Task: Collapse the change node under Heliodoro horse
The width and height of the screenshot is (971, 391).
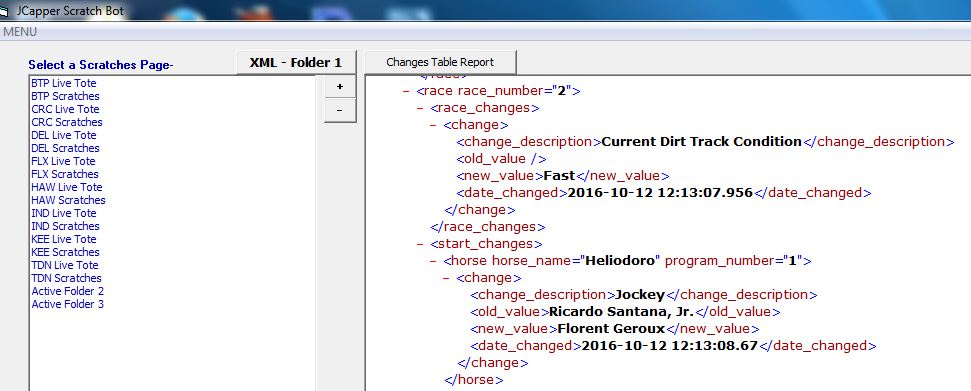Action: coord(447,278)
